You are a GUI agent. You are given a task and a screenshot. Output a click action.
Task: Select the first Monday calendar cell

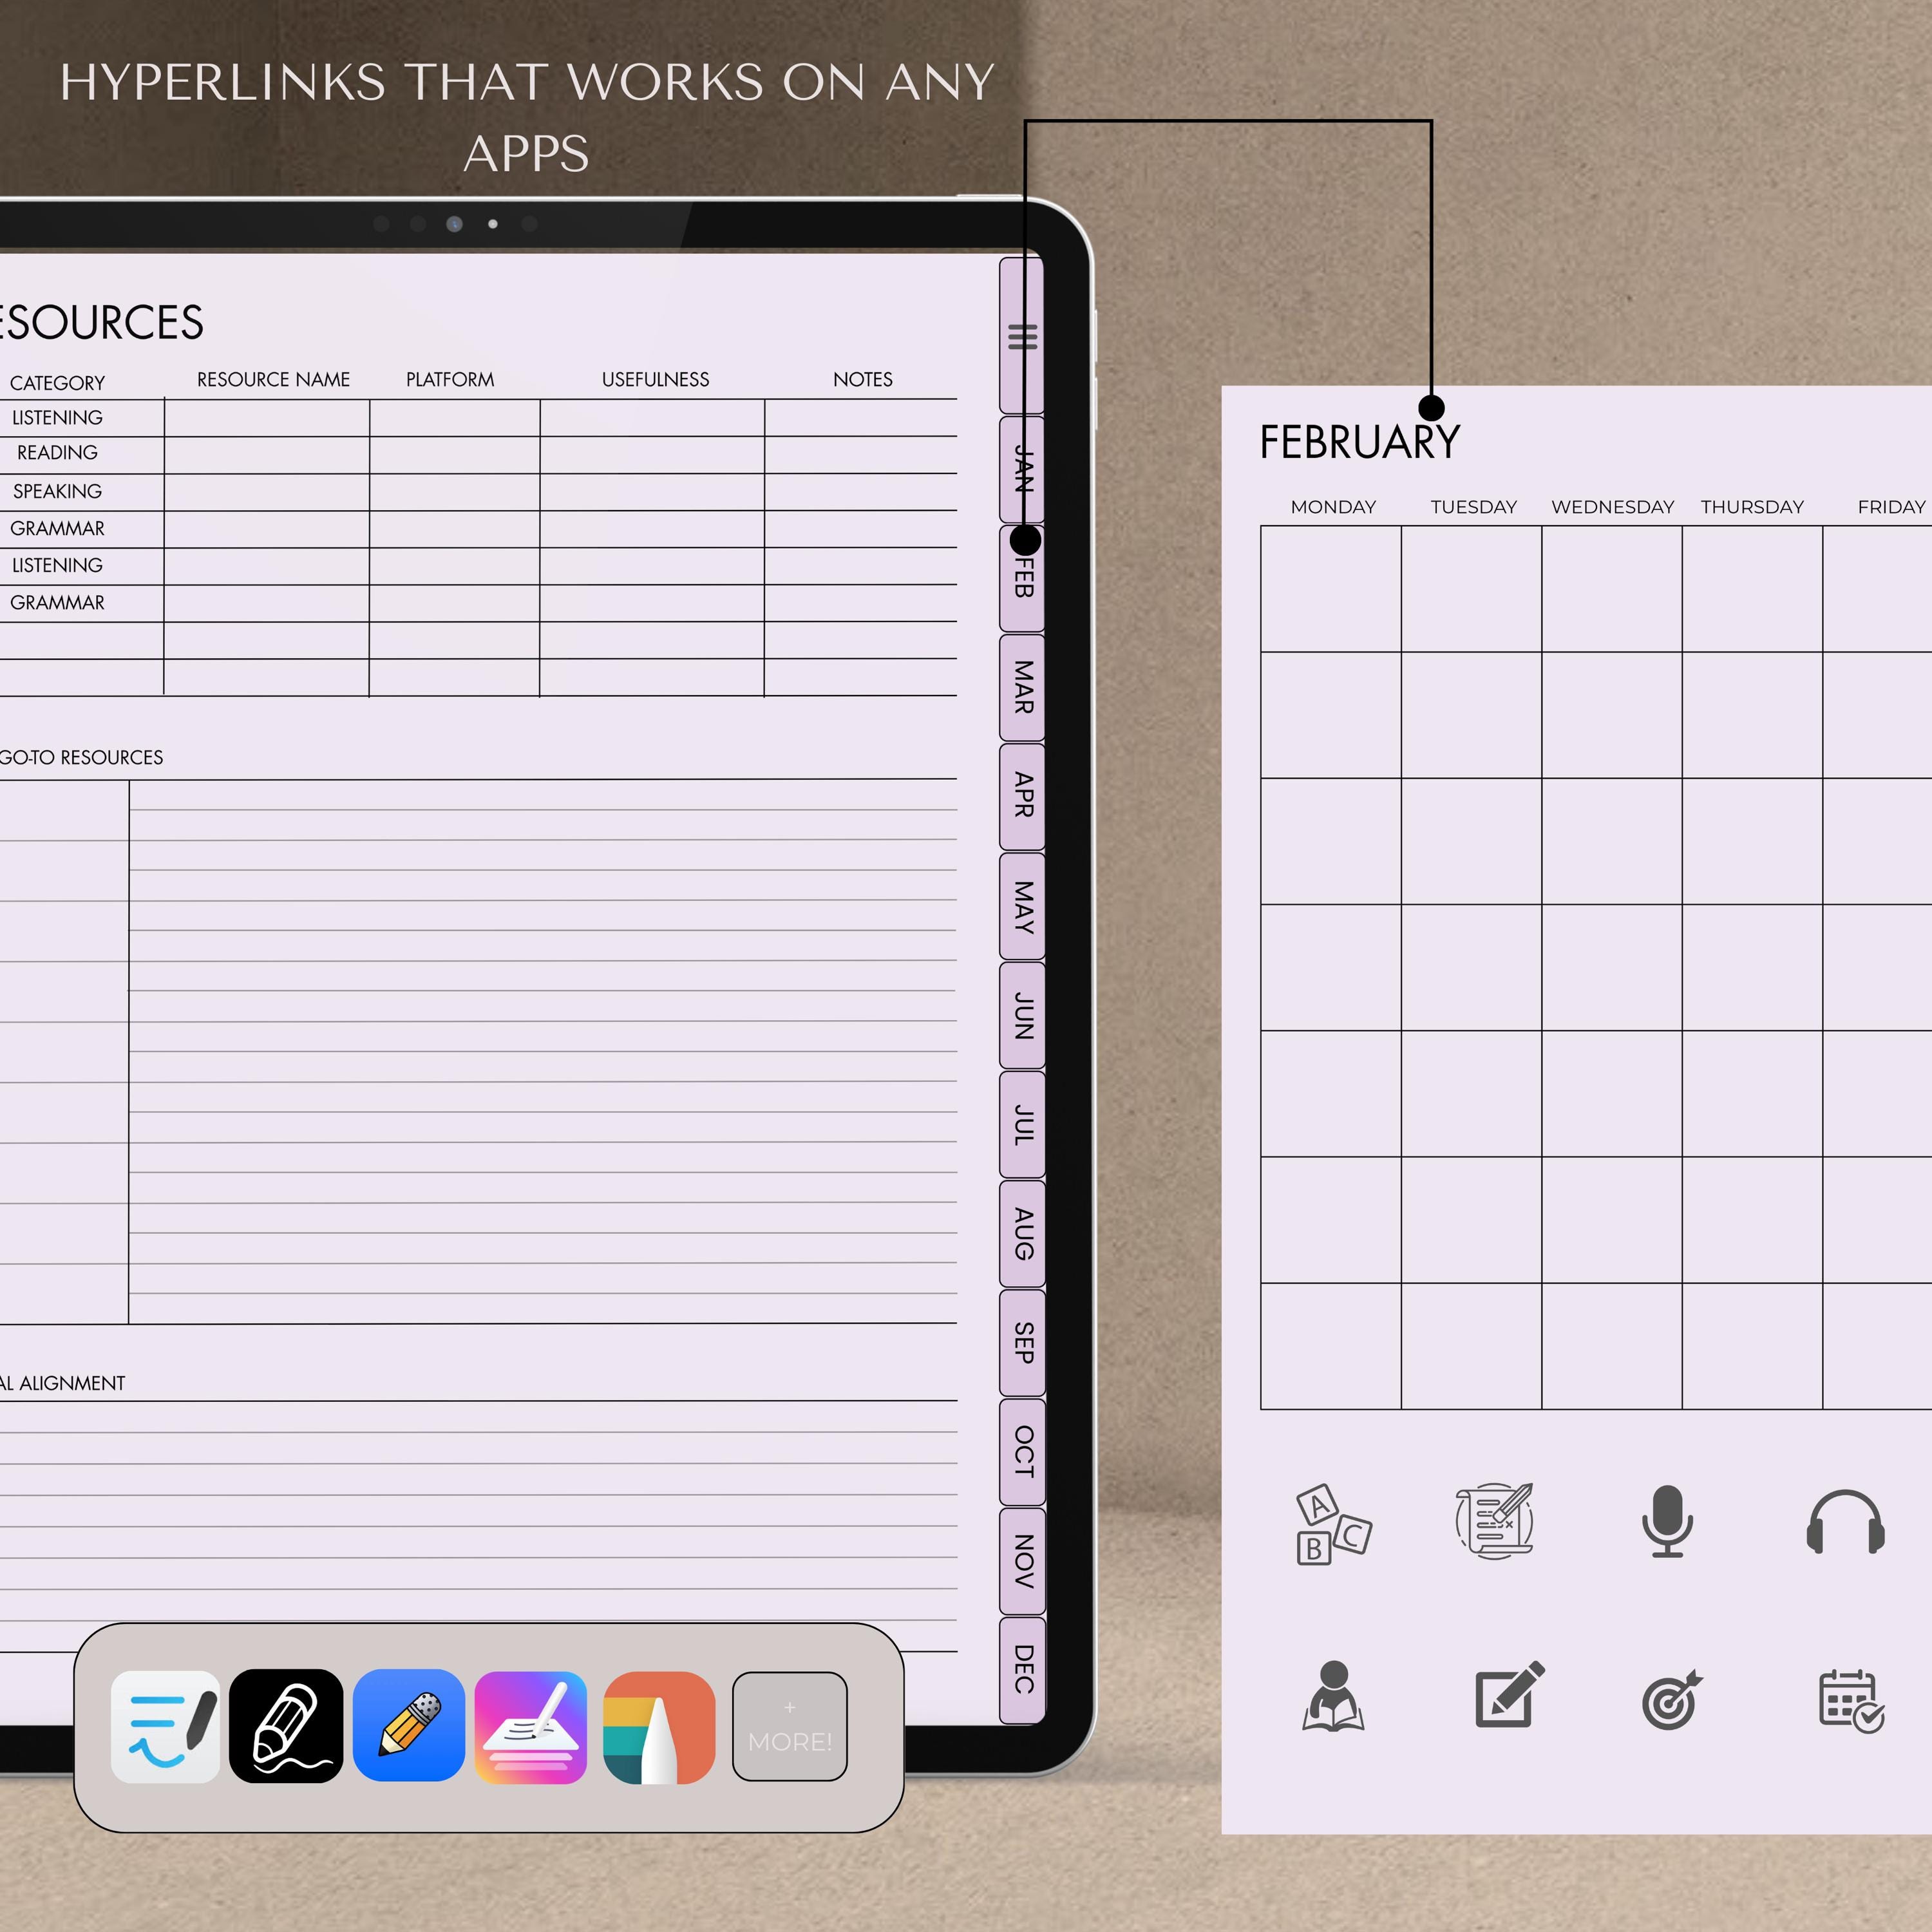tap(1331, 589)
